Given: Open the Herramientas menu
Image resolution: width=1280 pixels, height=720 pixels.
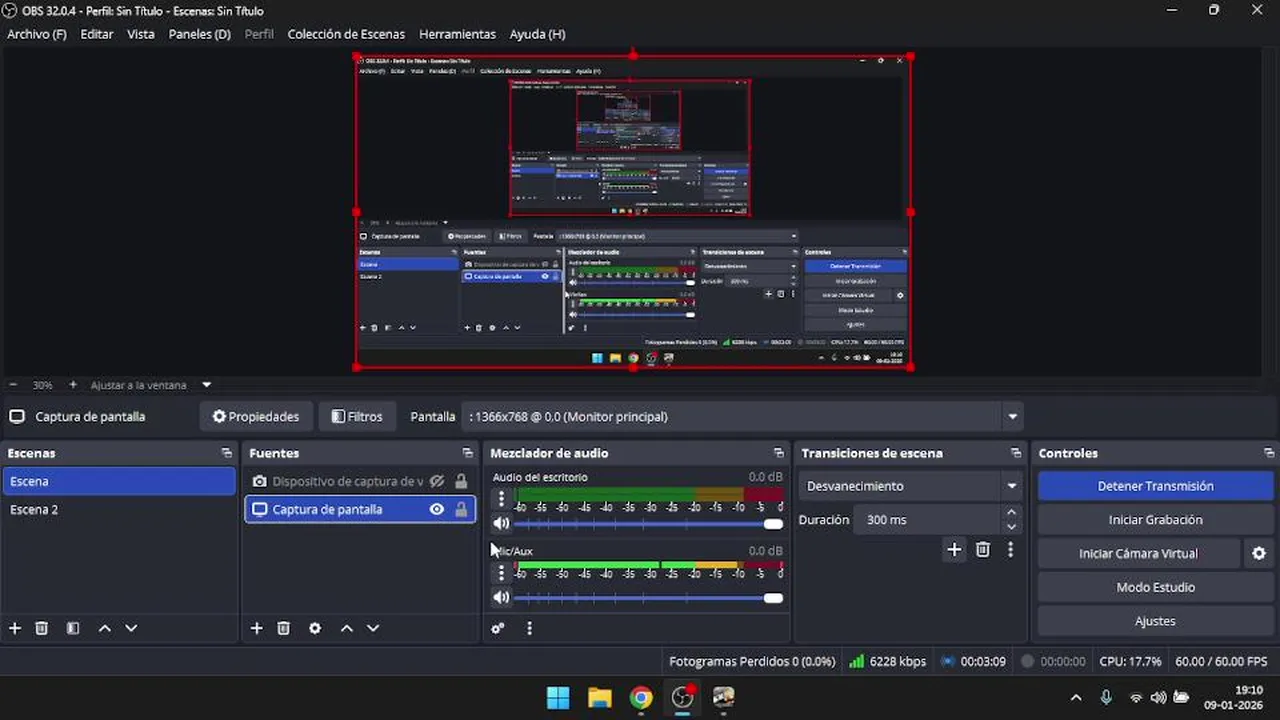Looking at the screenshot, I should 457,34.
